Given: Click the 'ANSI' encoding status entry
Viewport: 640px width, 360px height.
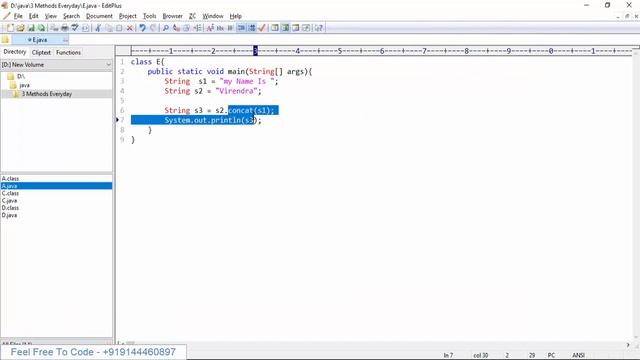Looking at the screenshot, I should pyautogui.click(x=578, y=355).
